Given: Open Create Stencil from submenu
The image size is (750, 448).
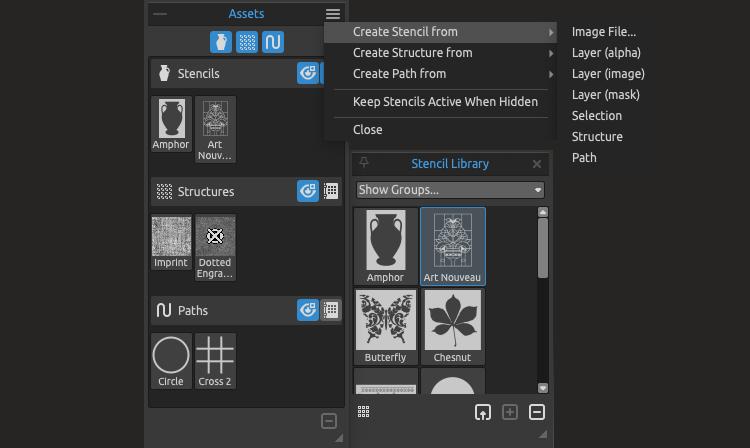Looking at the screenshot, I should click(440, 32).
